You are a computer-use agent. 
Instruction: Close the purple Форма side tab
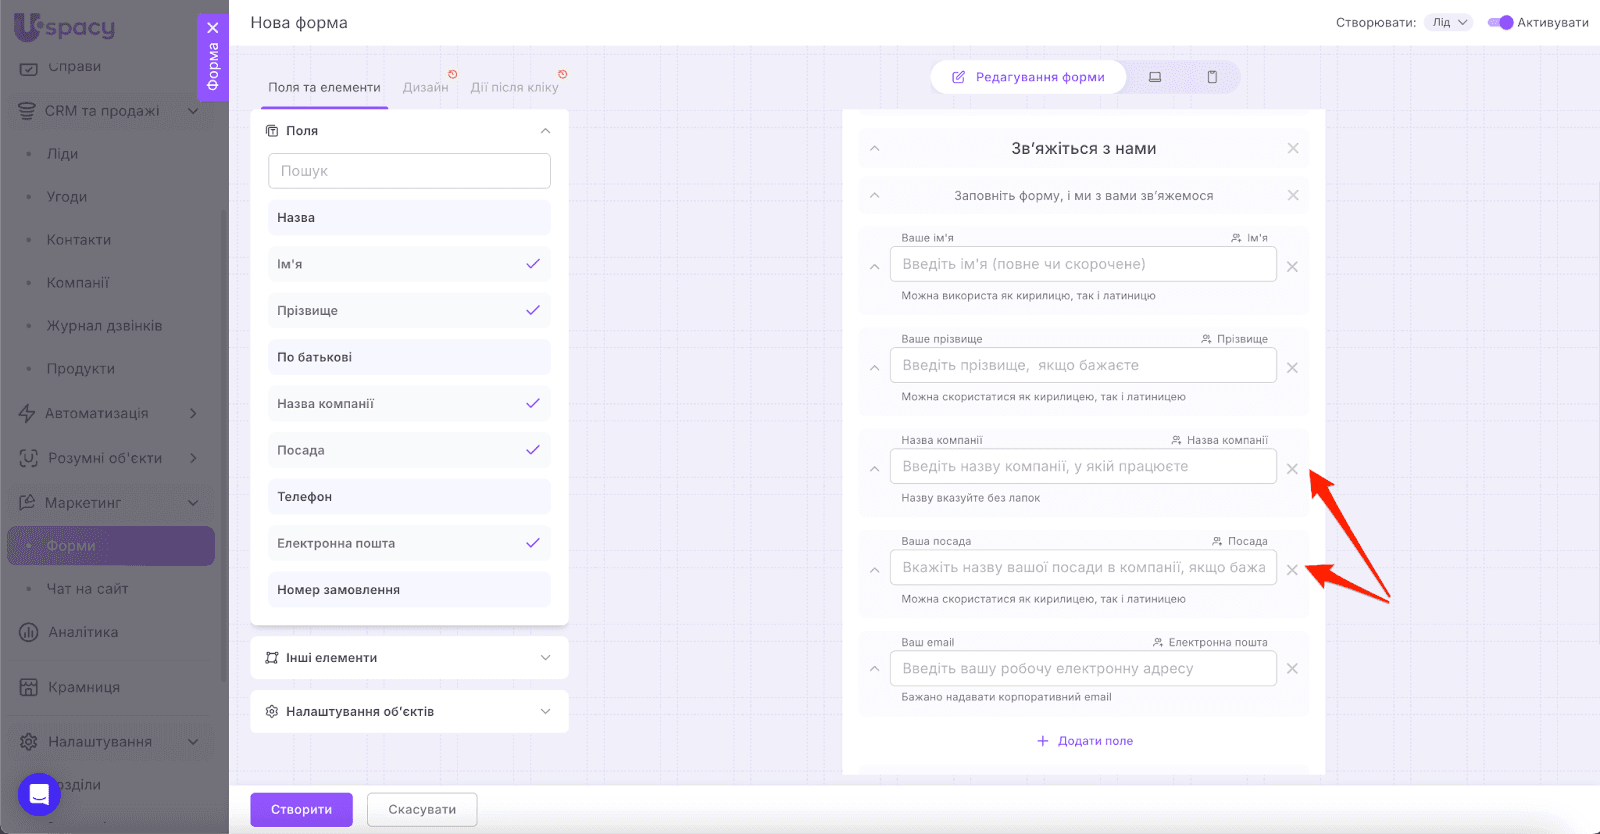(213, 28)
